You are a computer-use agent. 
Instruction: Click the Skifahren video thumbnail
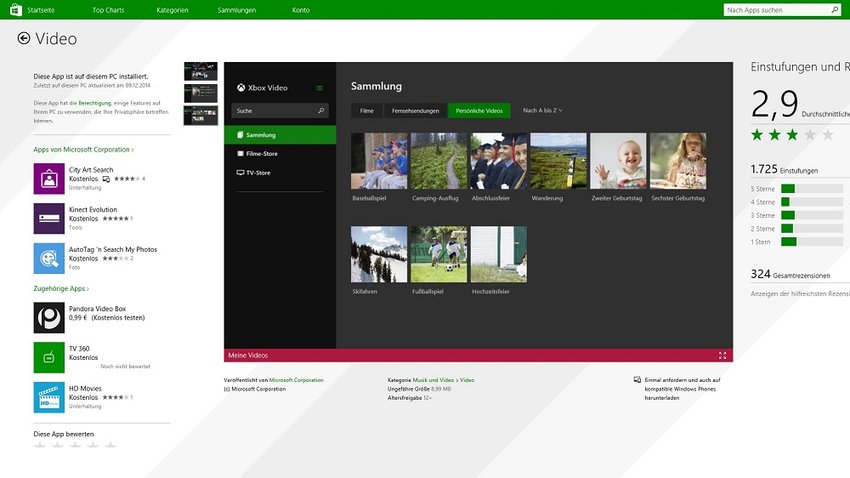379,254
